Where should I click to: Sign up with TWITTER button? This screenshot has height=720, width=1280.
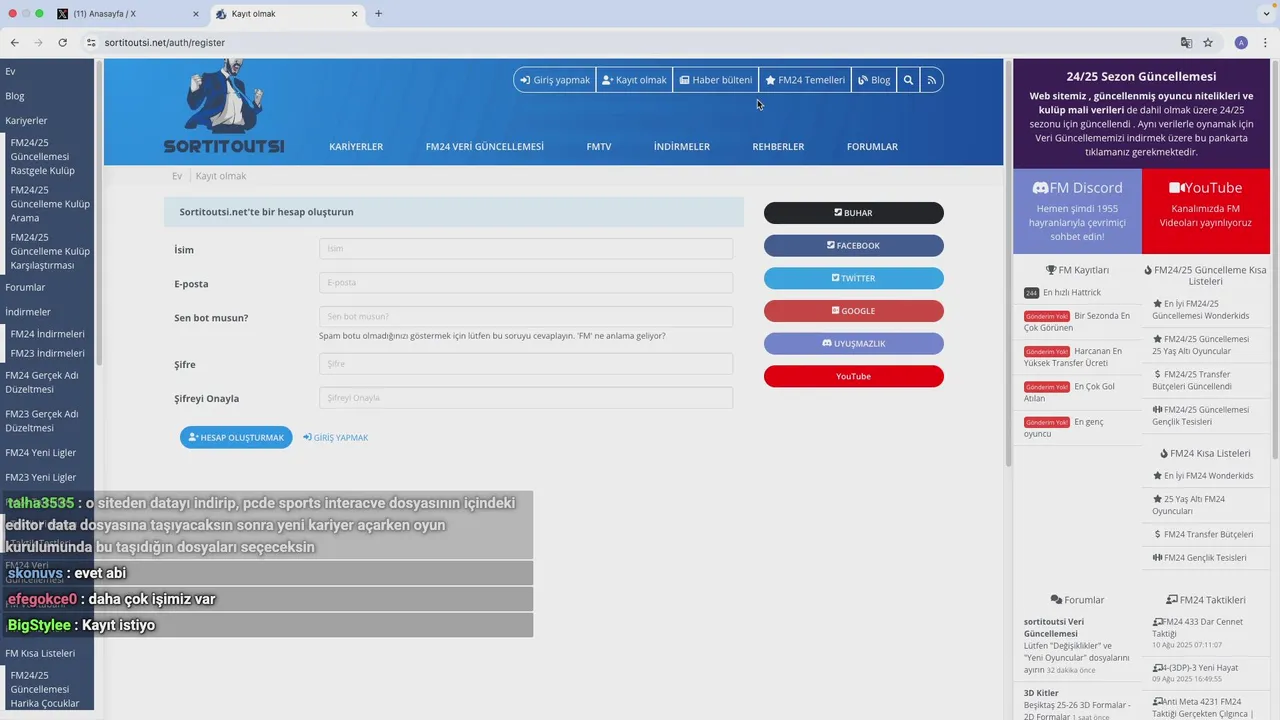pos(854,278)
